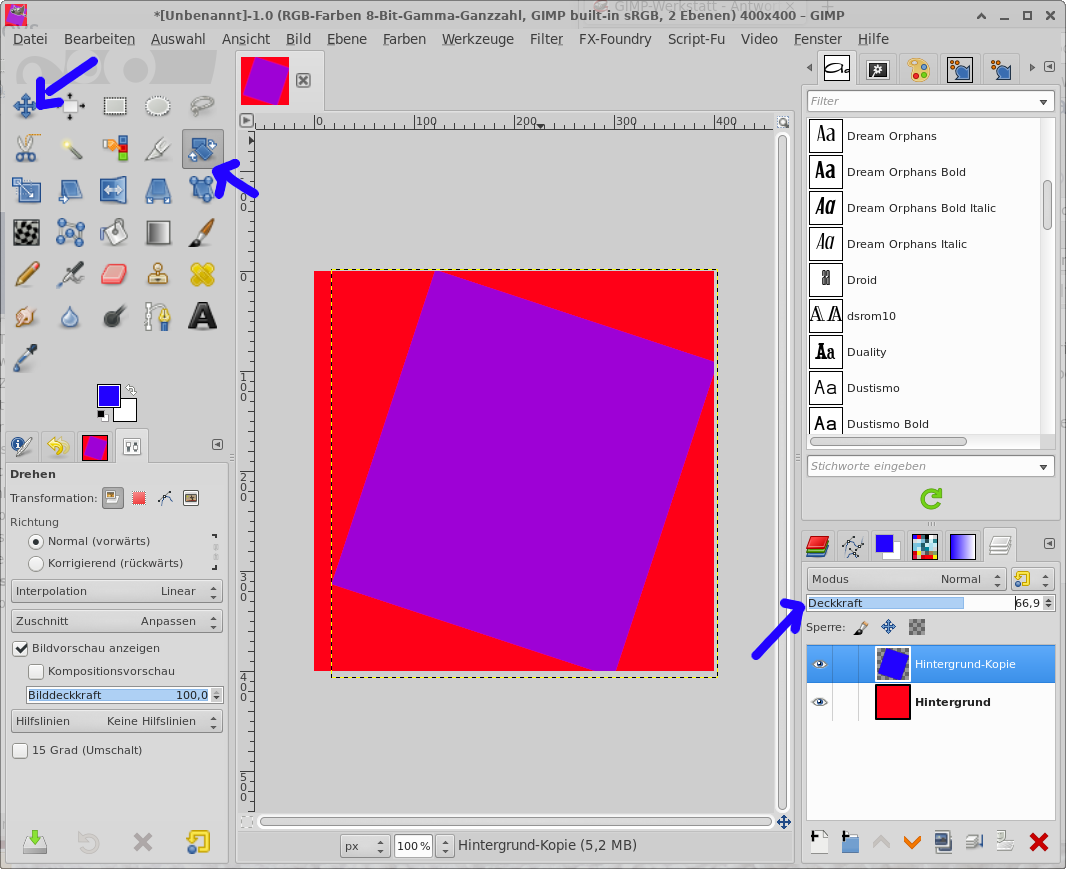Pick the Eraser tool
This screenshot has height=869, width=1066.
115,274
